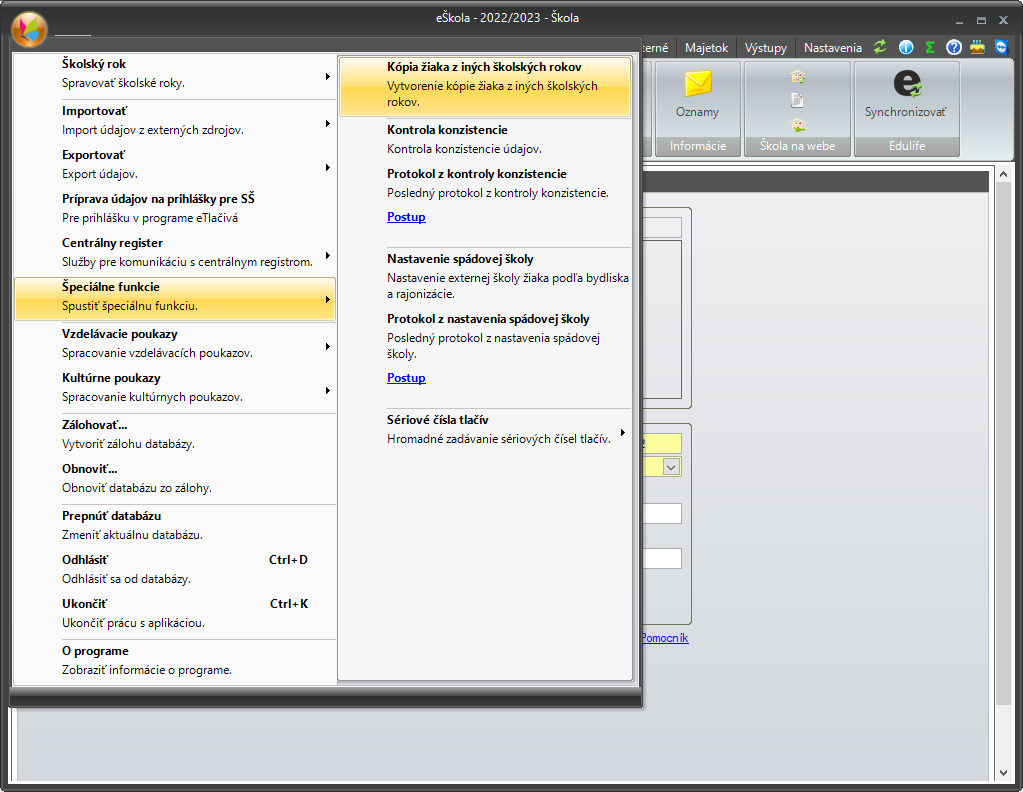Click the birthday cake icon
The width and height of the screenshot is (1023, 792).
coord(977,47)
